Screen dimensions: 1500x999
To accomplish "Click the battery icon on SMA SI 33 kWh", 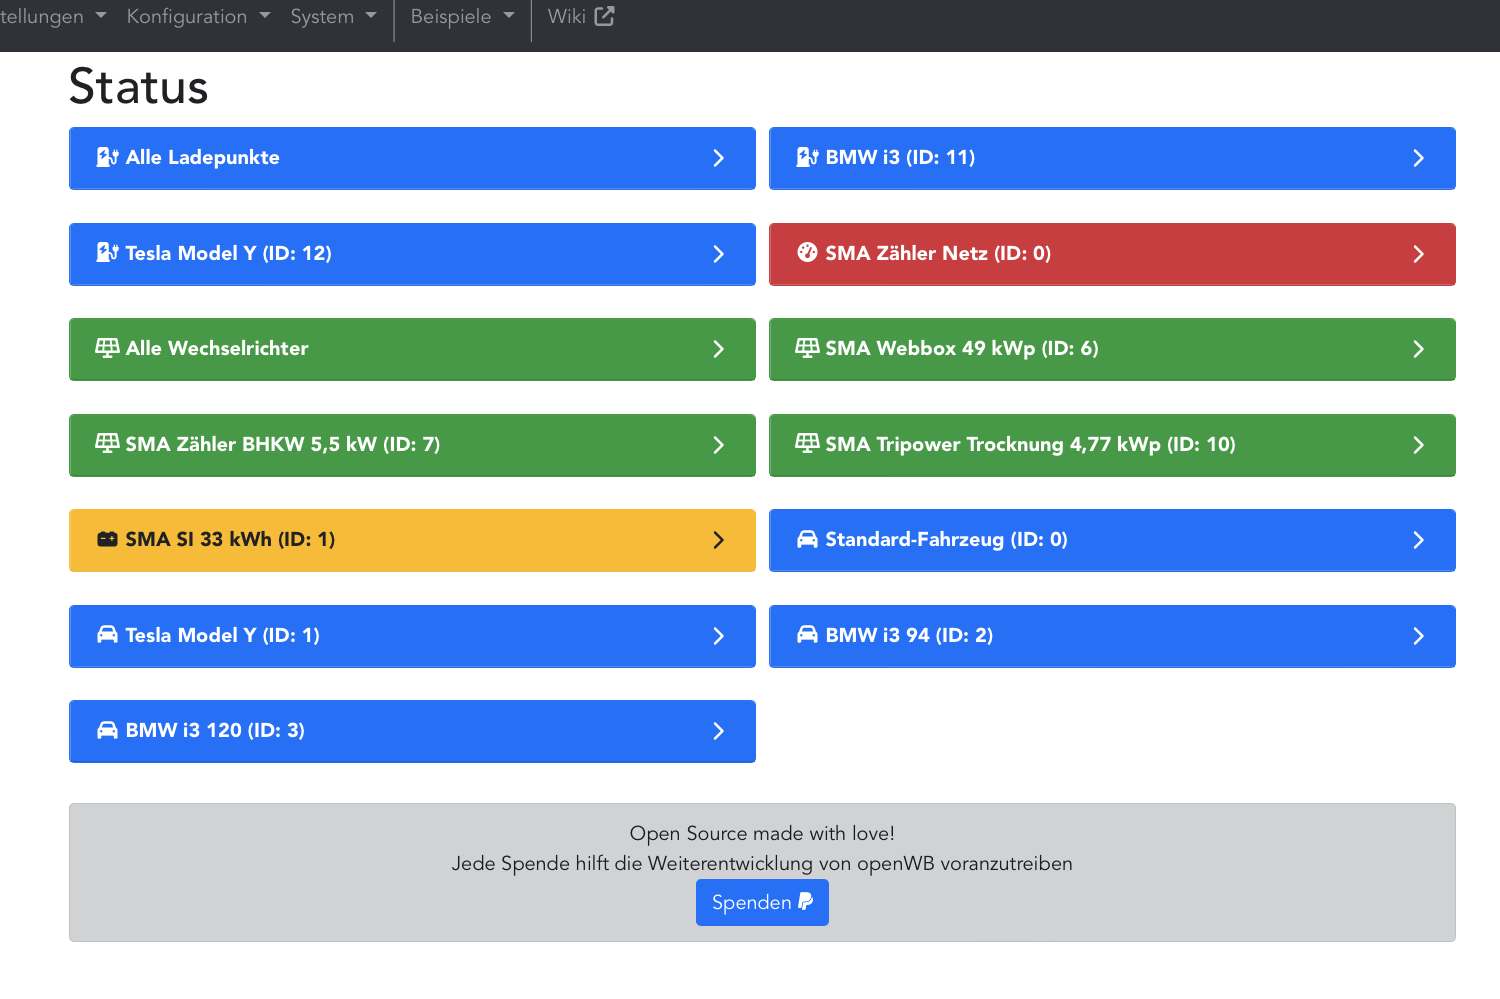I will pyautogui.click(x=107, y=539).
